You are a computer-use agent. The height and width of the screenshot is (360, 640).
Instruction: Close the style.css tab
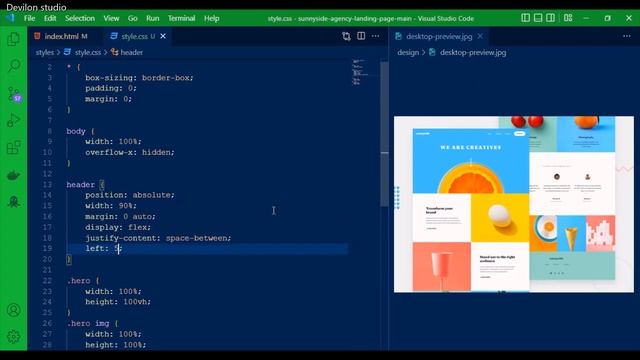163,36
